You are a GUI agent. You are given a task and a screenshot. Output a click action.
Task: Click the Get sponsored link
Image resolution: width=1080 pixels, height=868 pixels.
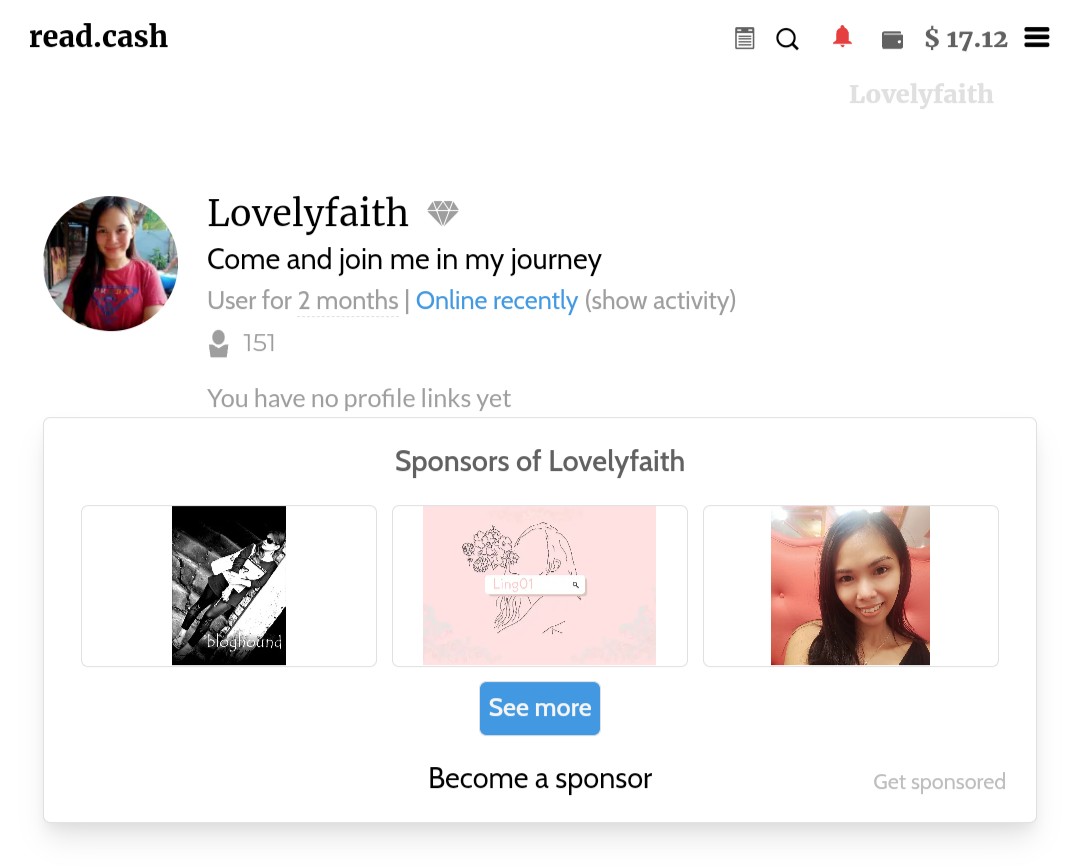tap(939, 782)
